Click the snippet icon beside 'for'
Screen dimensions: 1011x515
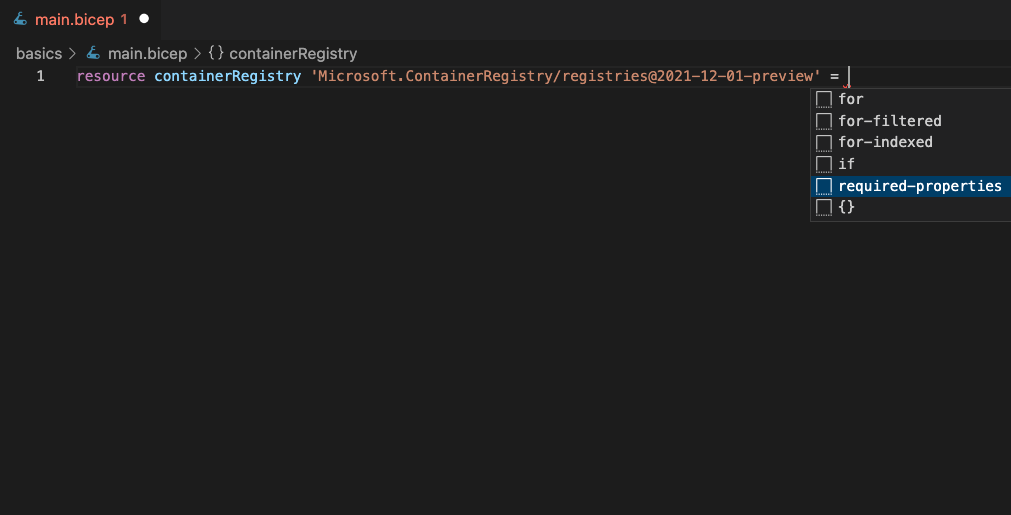click(x=823, y=99)
